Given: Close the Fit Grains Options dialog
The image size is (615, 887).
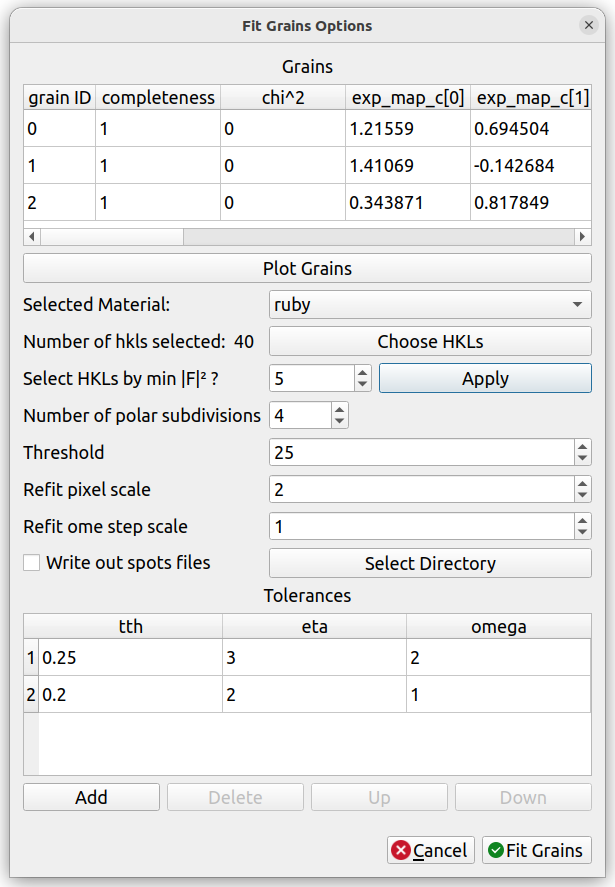Looking at the screenshot, I should point(588,25).
